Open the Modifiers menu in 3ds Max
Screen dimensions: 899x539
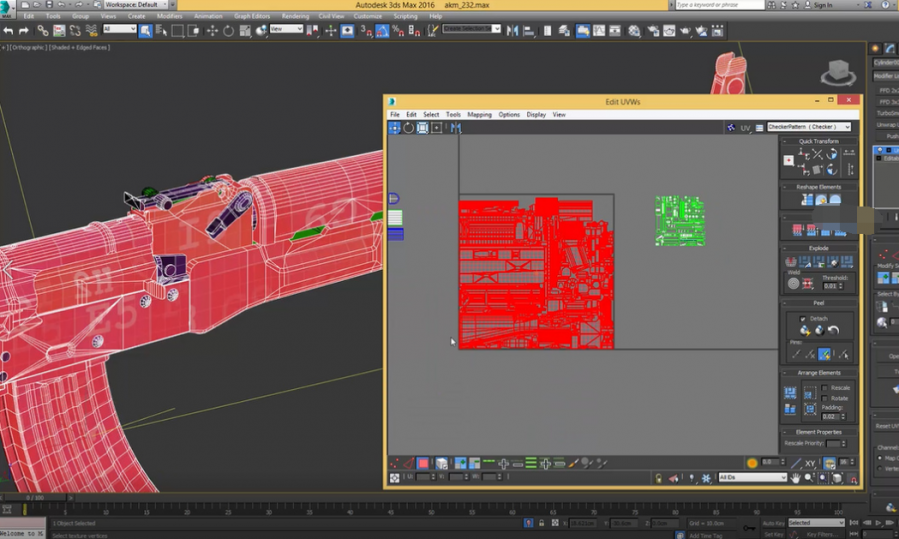click(x=170, y=16)
